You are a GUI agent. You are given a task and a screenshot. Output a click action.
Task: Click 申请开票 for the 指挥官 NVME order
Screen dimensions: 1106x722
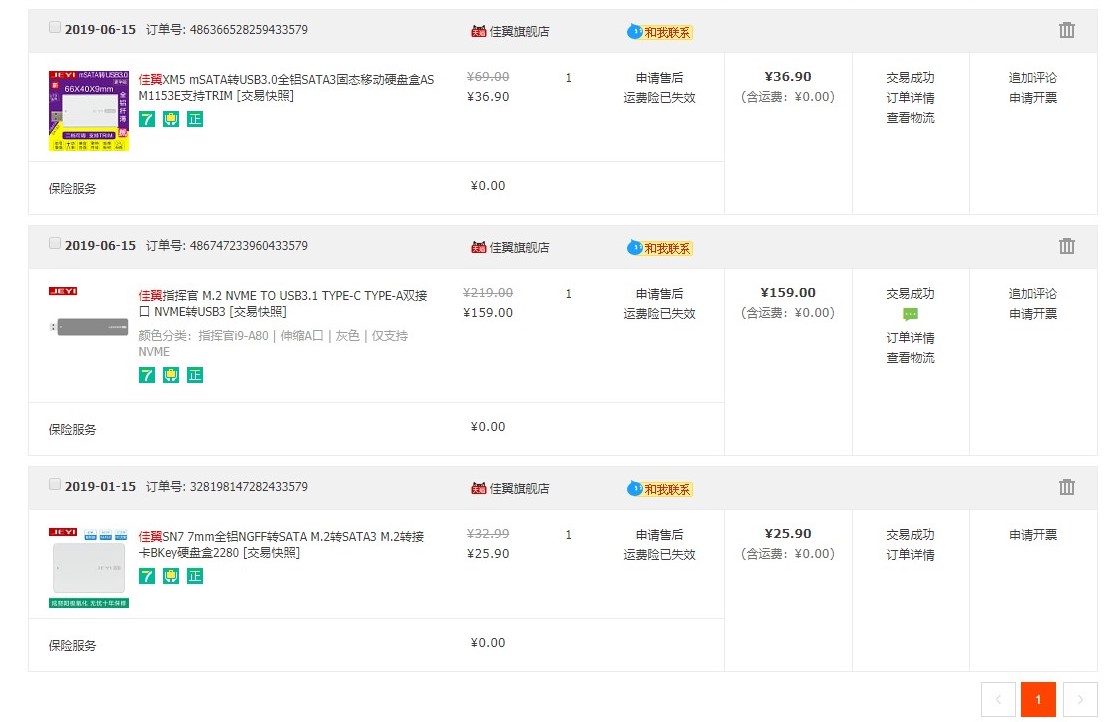tap(1033, 313)
